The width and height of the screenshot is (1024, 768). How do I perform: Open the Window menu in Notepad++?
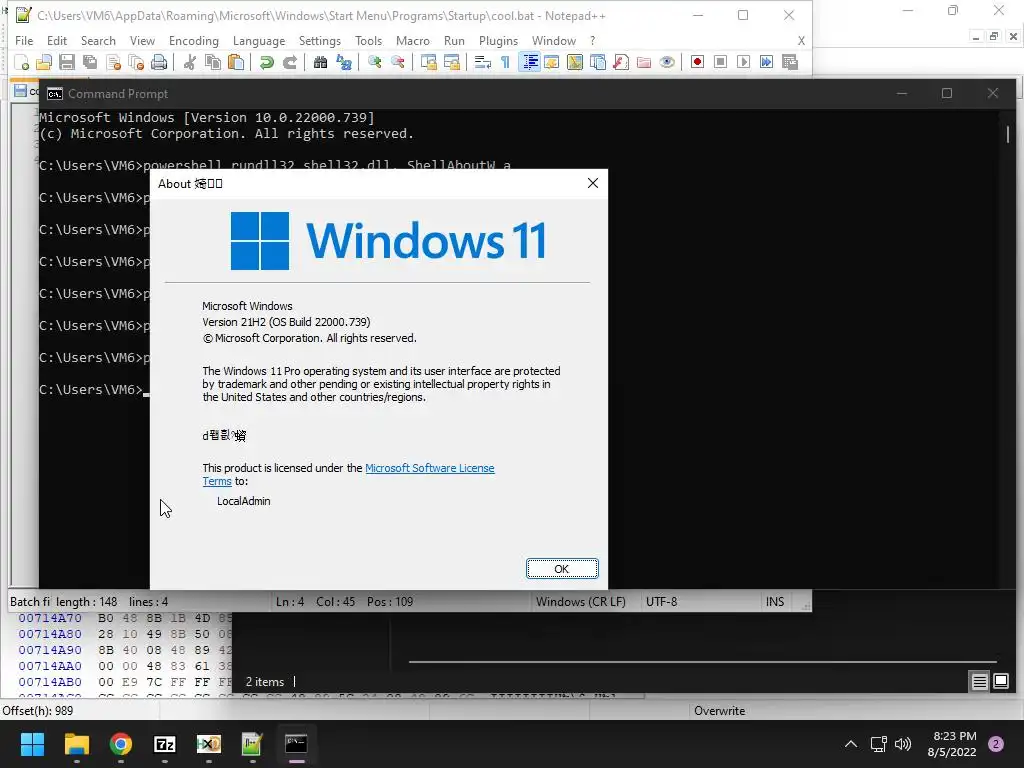click(x=554, y=40)
